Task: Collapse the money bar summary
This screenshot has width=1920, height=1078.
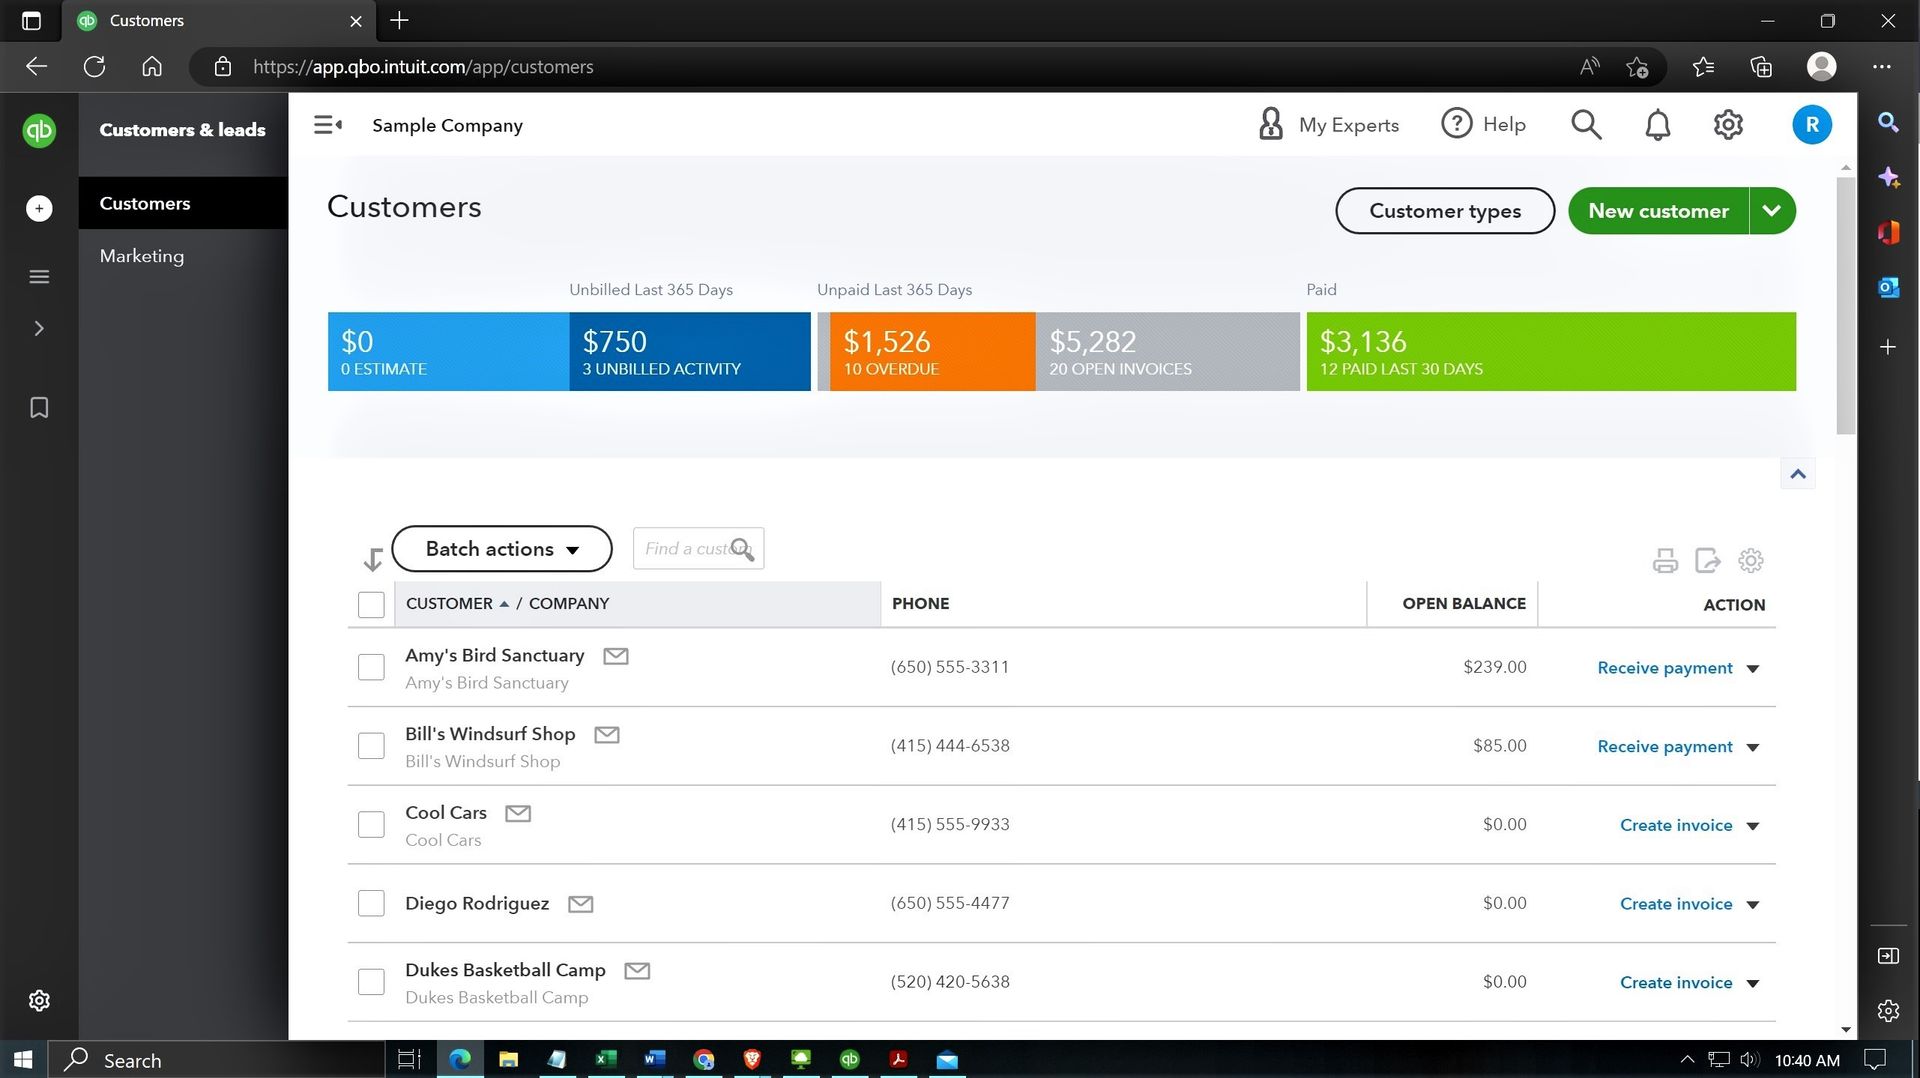Action: [1797, 473]
